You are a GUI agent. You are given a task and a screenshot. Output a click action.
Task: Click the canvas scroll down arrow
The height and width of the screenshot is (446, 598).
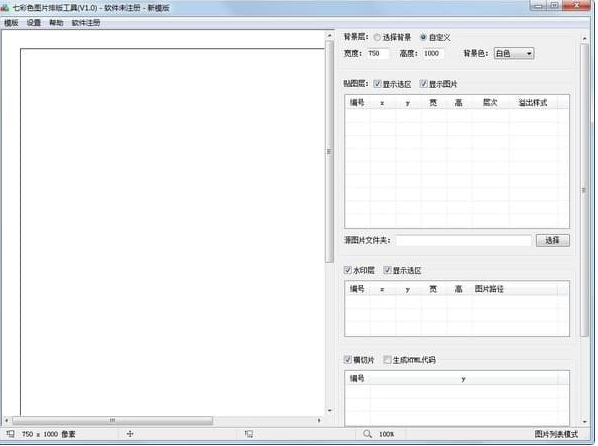click(x=330, y=411)
